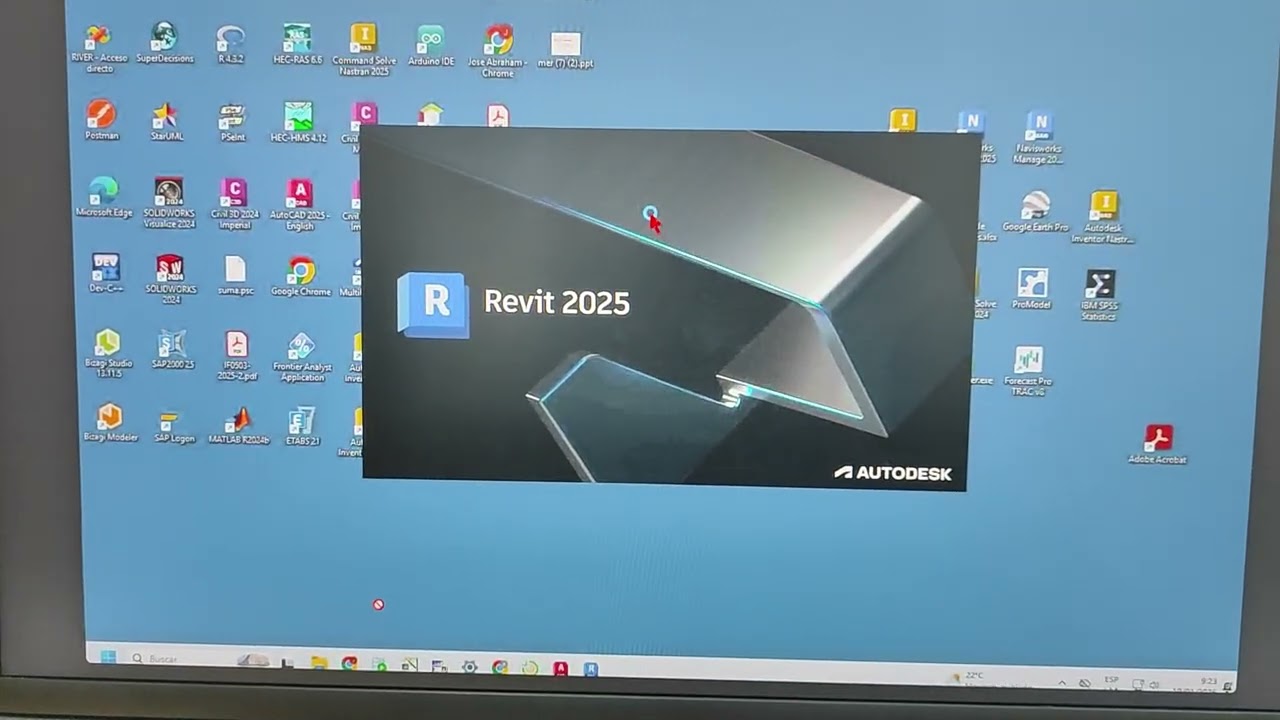Show hidden system tray icons

point(1062,682)
